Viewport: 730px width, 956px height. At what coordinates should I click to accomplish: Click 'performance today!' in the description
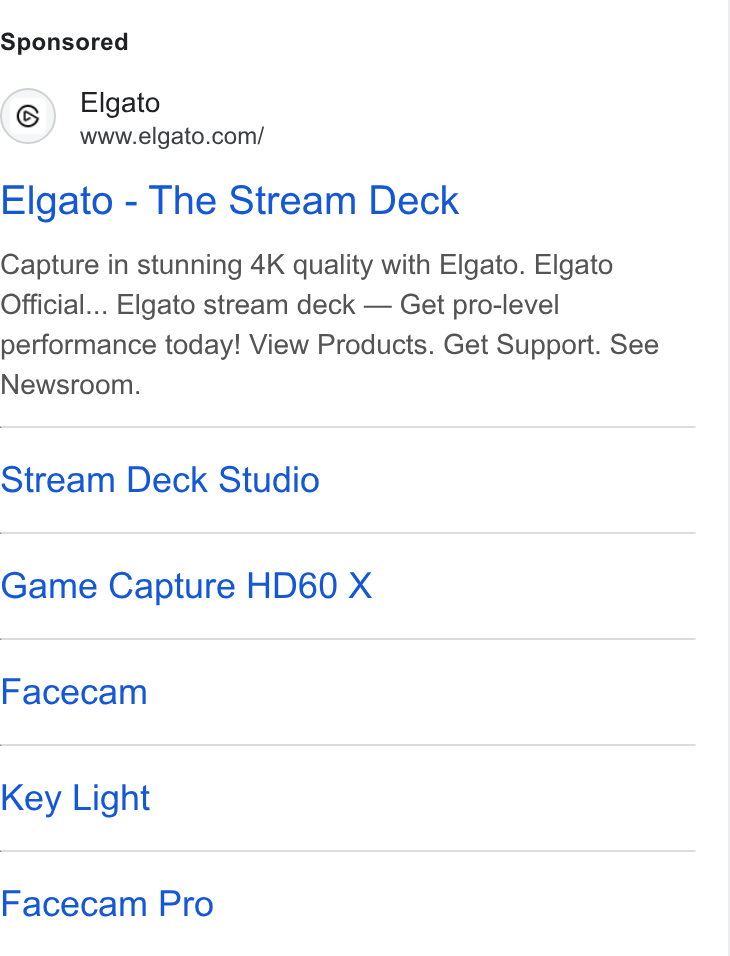pyautogui.click(x=120, y=345)
